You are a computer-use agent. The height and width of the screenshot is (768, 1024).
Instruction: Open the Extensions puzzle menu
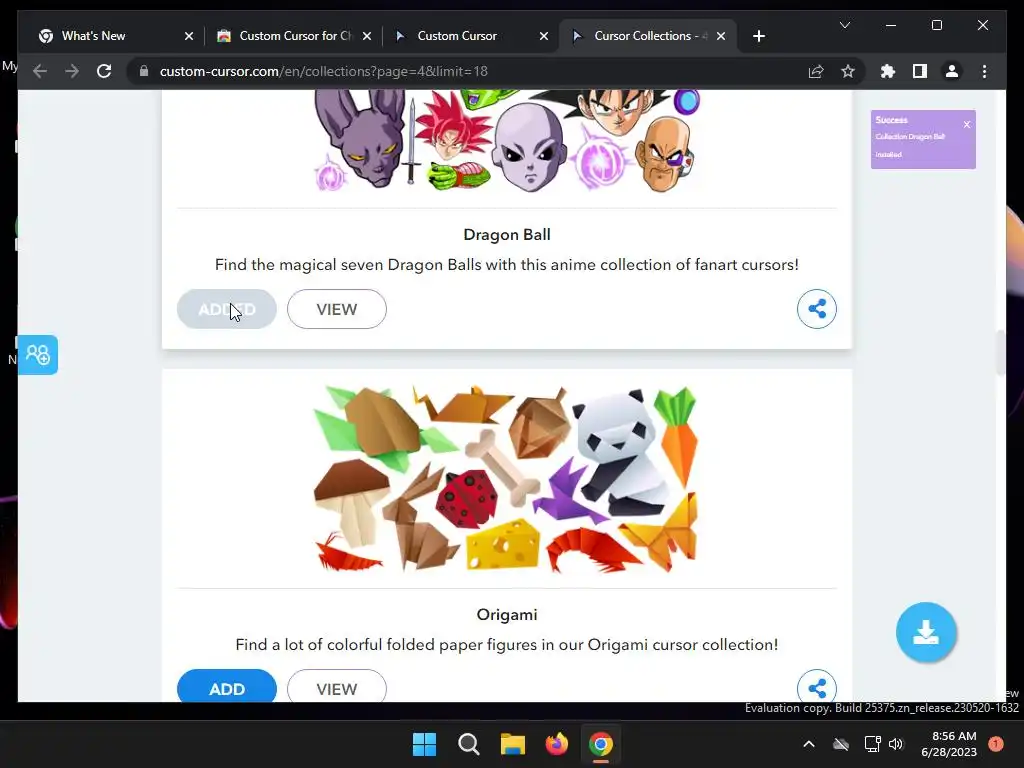pos(888,71)
